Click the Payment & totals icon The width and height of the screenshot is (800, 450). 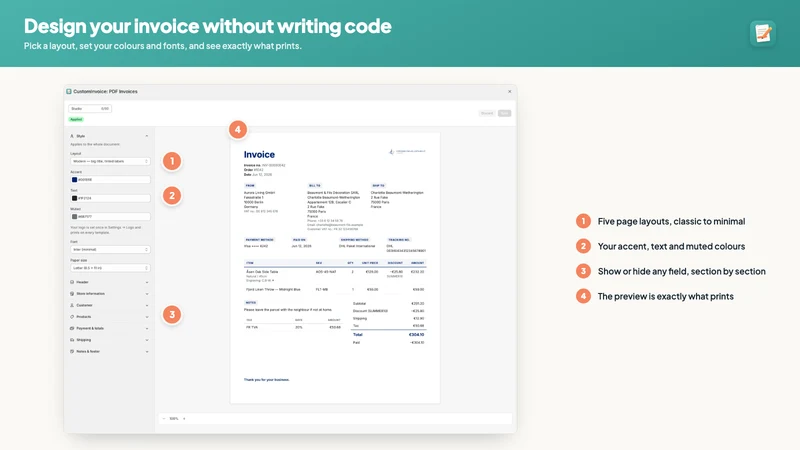click(x=72, y=328)
